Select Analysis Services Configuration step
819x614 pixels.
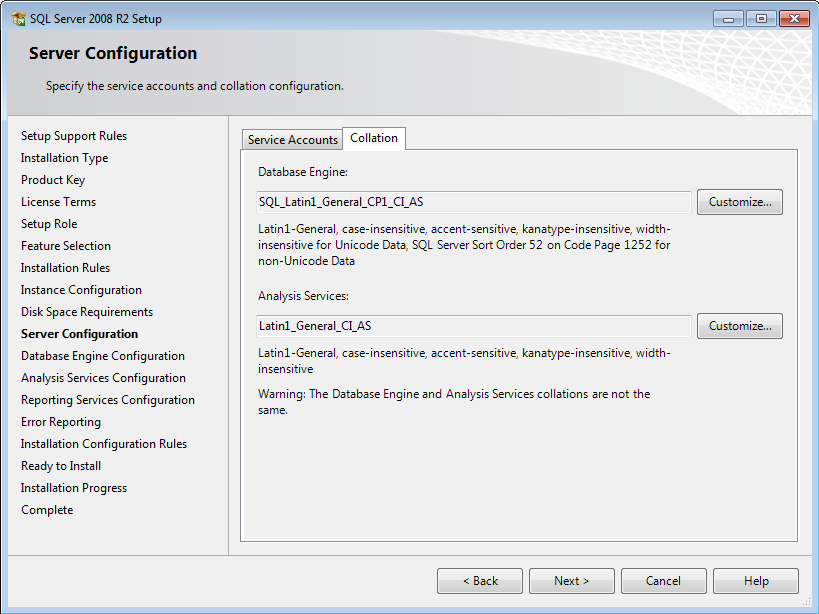tap(103, 377)
